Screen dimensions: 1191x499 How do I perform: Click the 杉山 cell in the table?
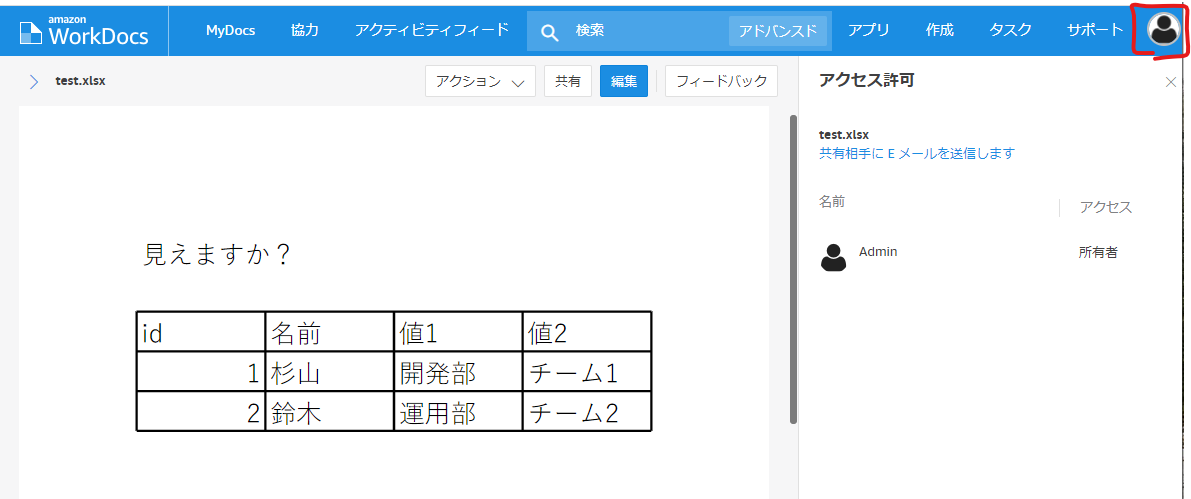[329, 372]
